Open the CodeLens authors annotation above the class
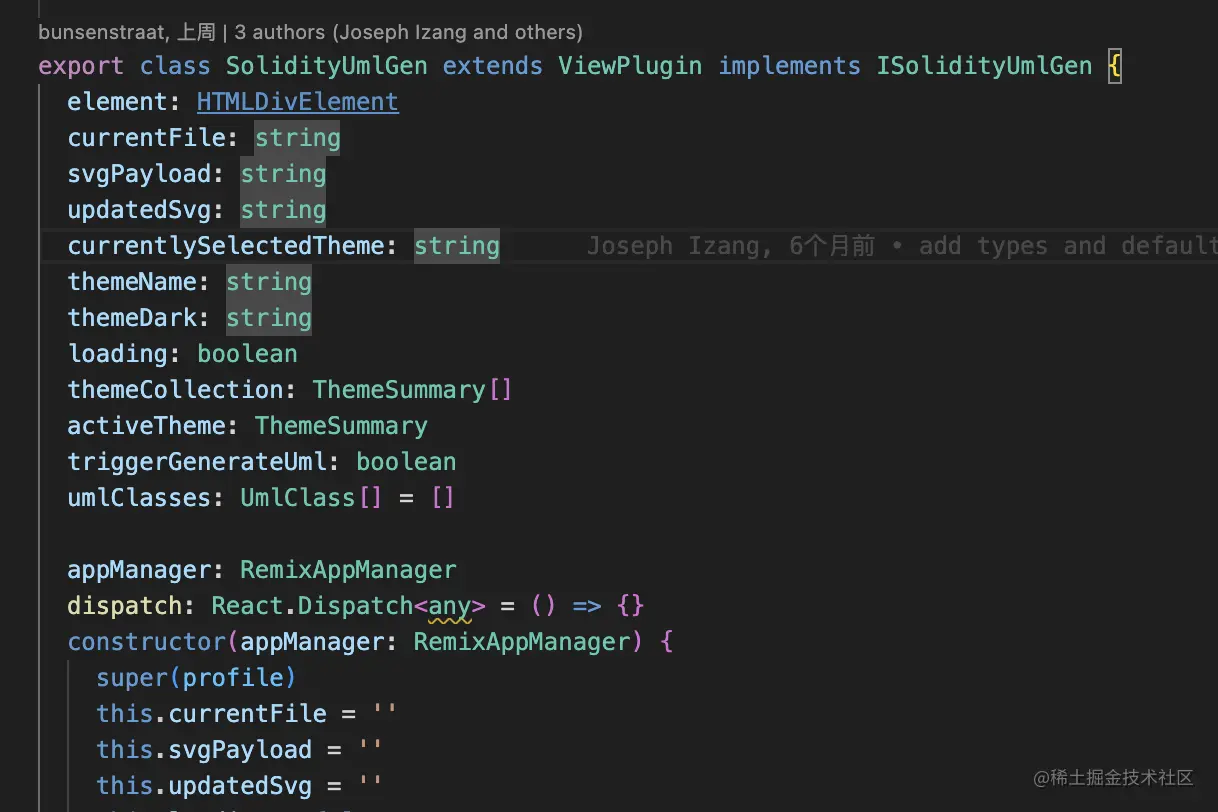1218x812 pixels. coord(310,32)
